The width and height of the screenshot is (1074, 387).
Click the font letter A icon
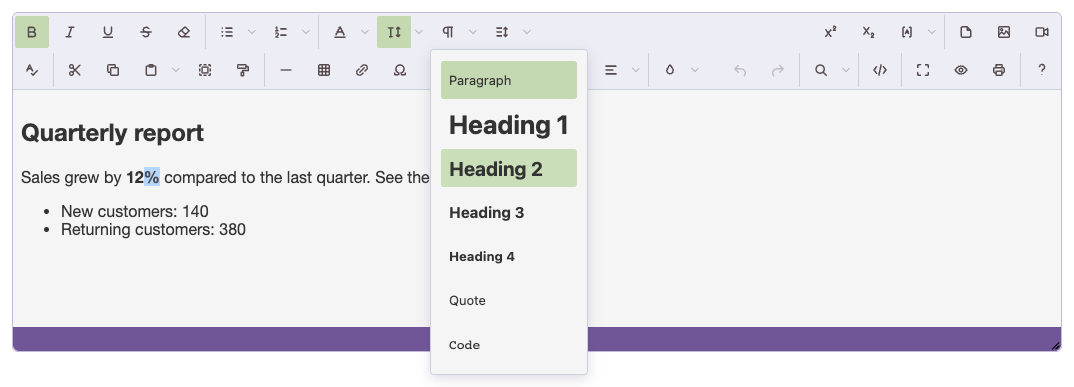[x=340, y=32]
